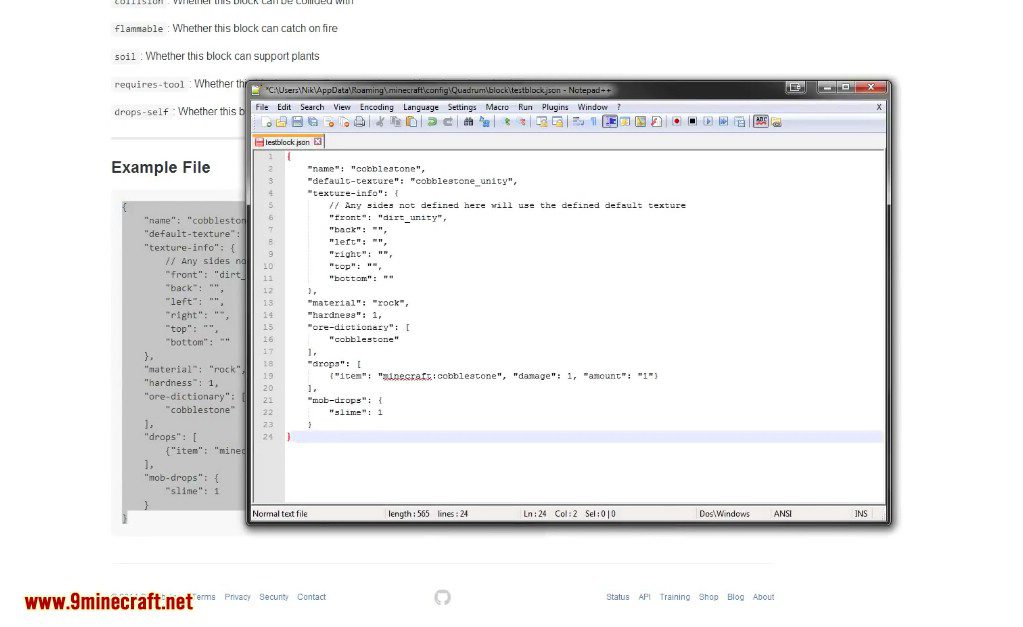Play back the recorded macro

pos(708,122)
